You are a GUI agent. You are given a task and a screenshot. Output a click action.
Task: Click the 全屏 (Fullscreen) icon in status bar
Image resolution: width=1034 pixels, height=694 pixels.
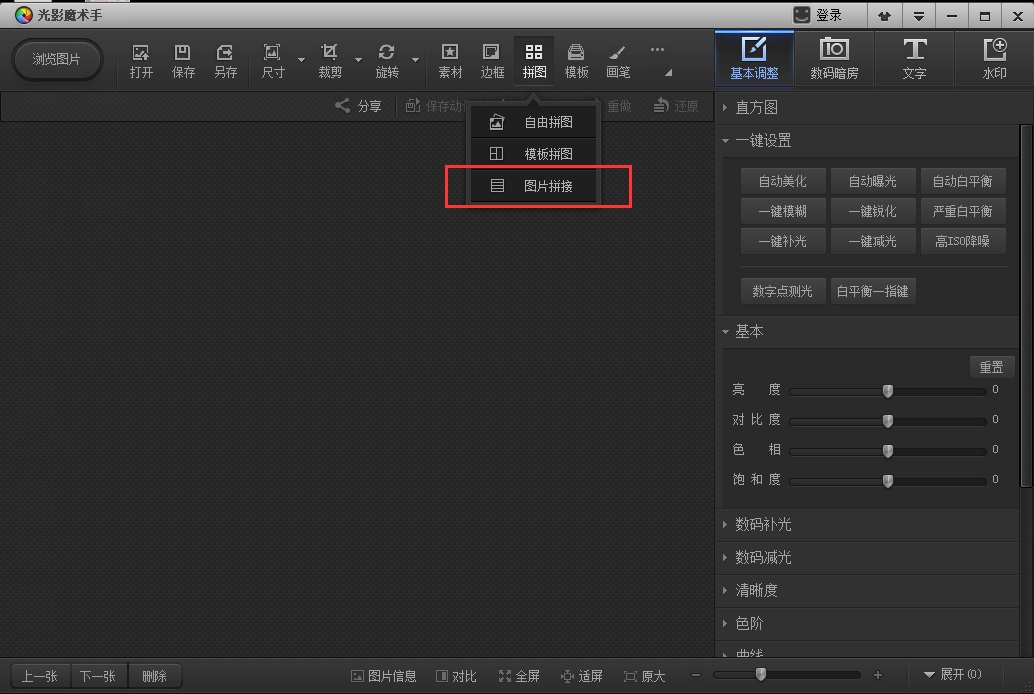click(519, 676)
